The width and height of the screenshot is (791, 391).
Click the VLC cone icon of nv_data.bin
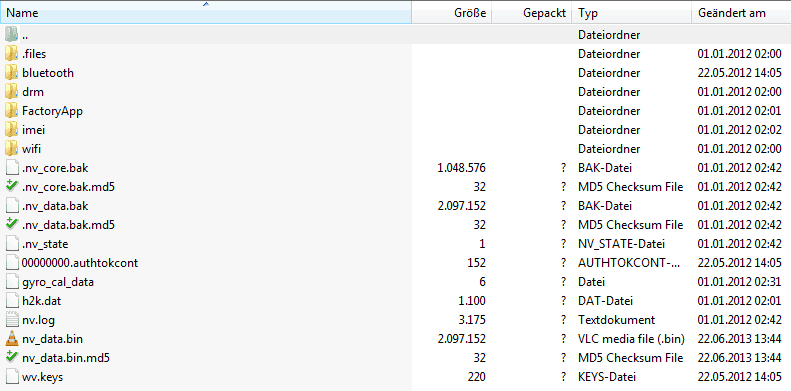pyautogui.click(x=11, y=339)
